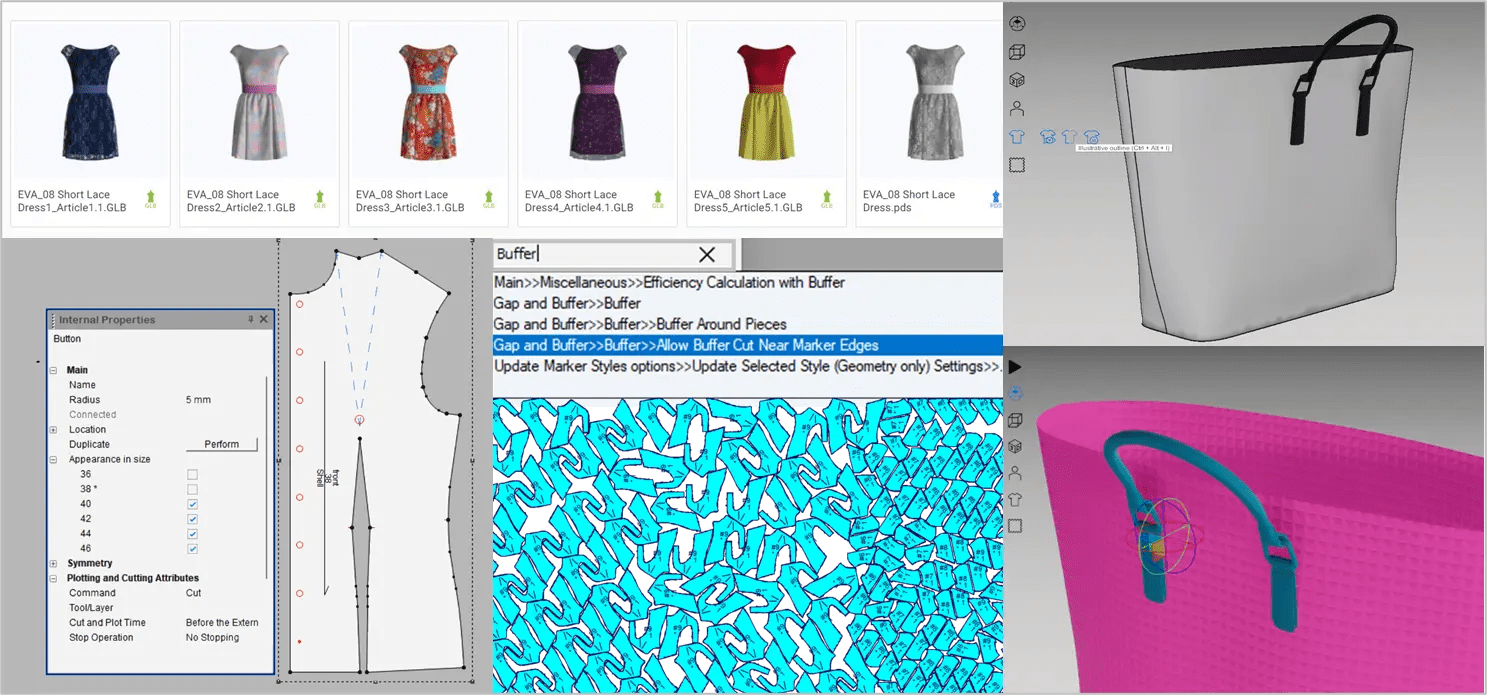Image resolution: width=1487 pixels, height=695 pixels.
Task: Click the Internal Properties panel scrollbar
Action: click(268, 475)
